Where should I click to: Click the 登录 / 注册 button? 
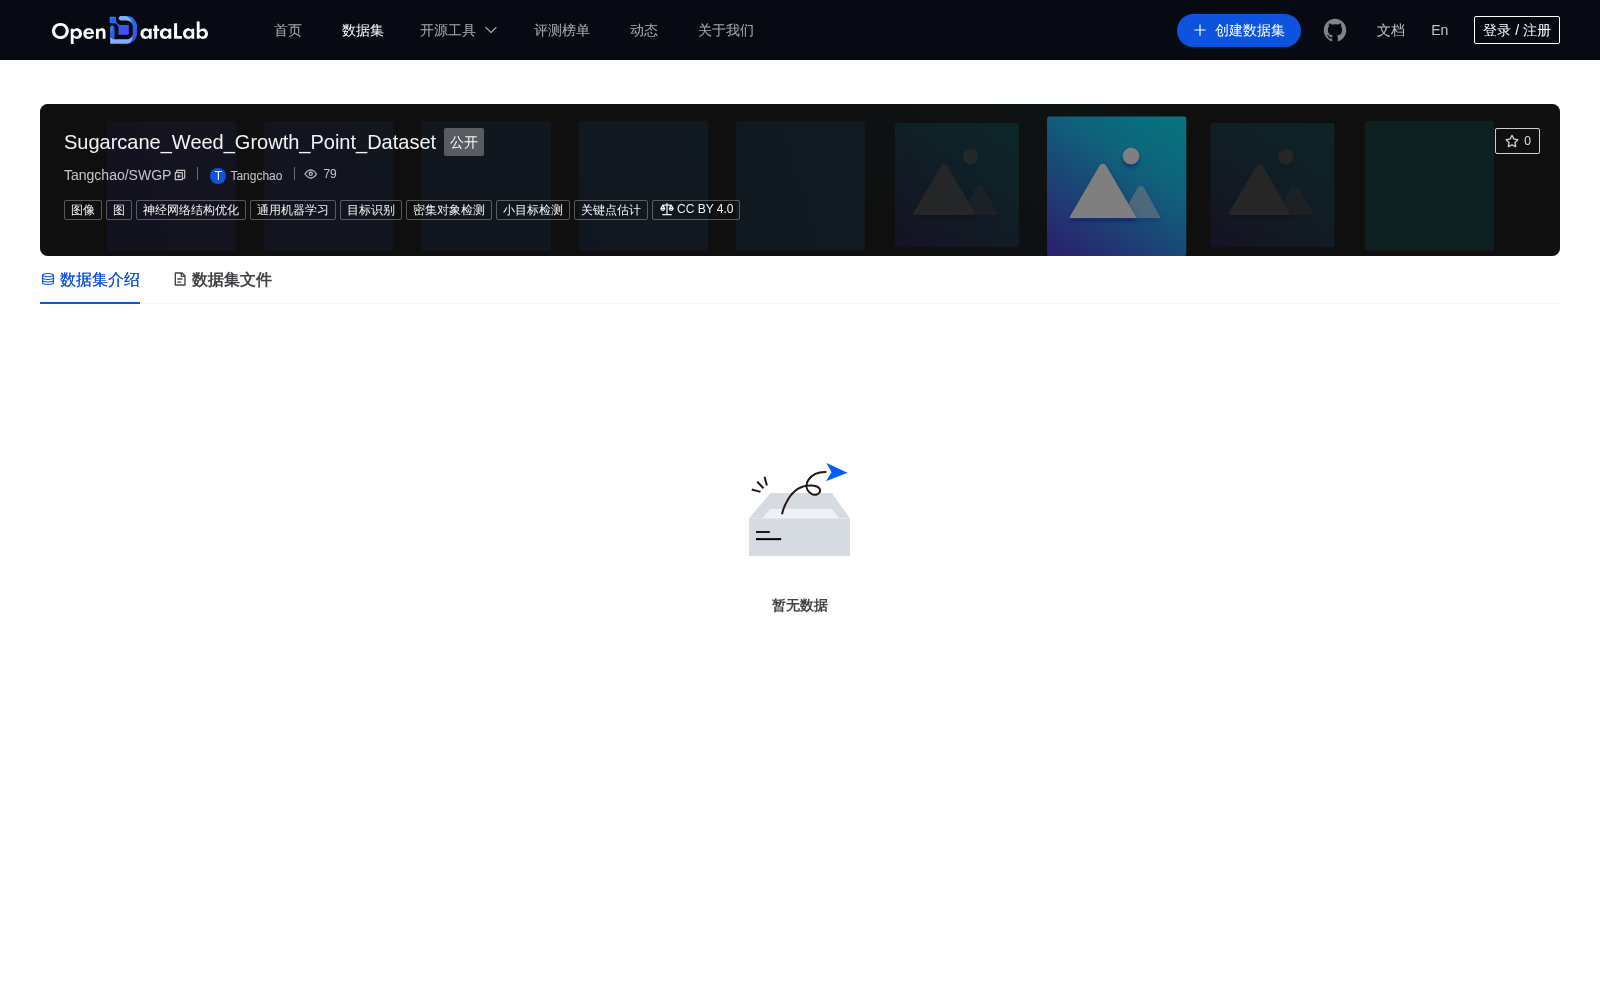click(1517, 30)
